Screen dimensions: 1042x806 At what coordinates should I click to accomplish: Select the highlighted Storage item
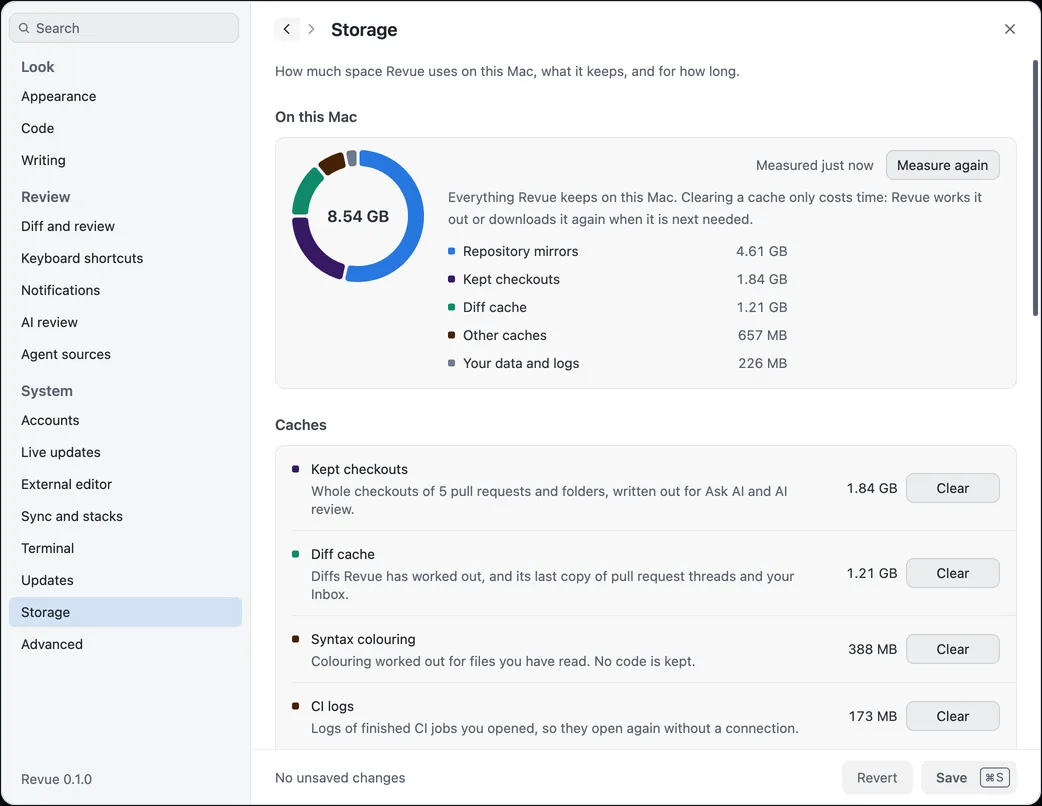click(x=126, y=612)
